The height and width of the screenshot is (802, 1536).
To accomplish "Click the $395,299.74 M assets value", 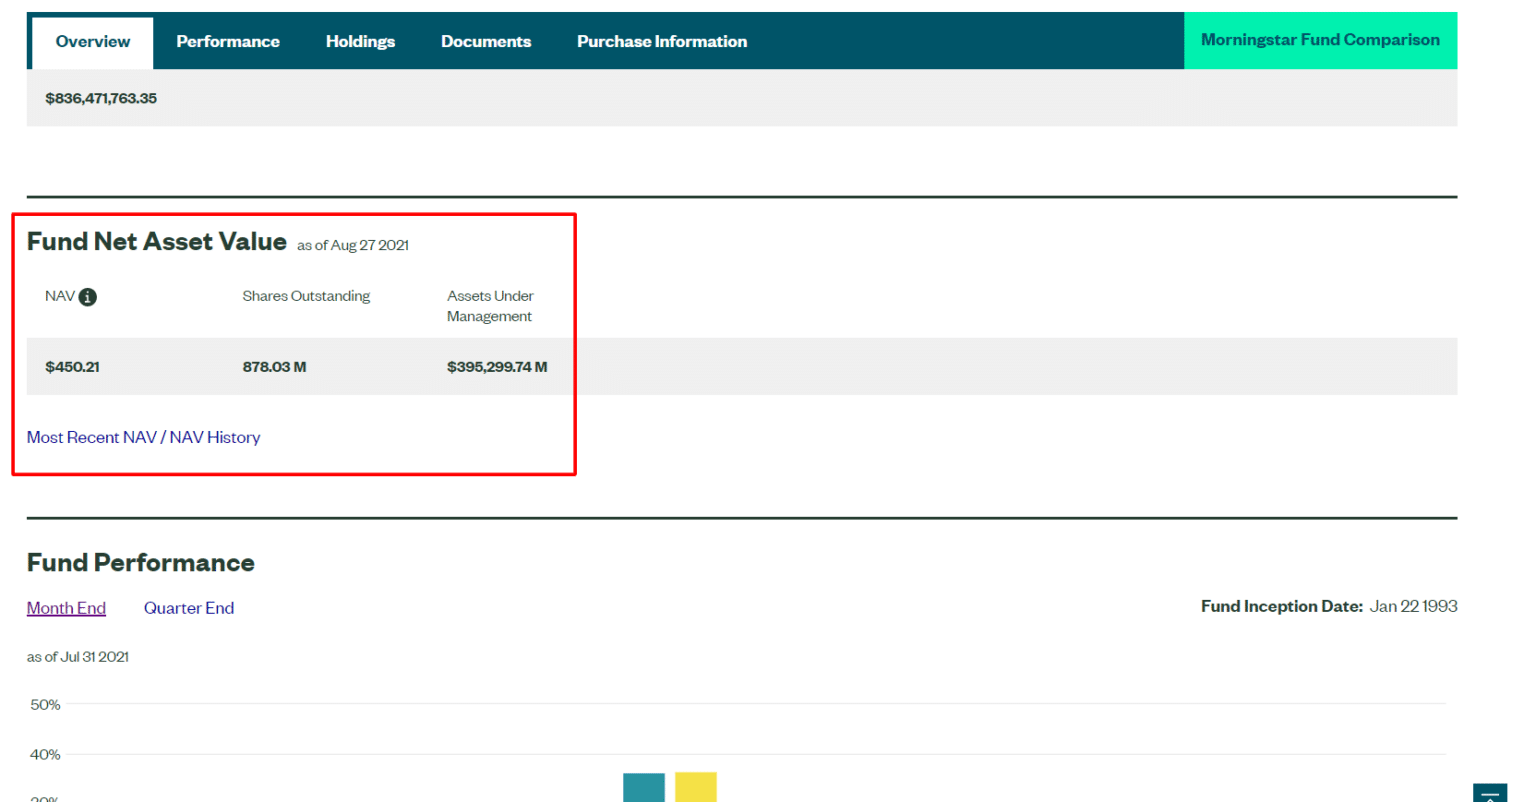I will click(x=497, y=367).
